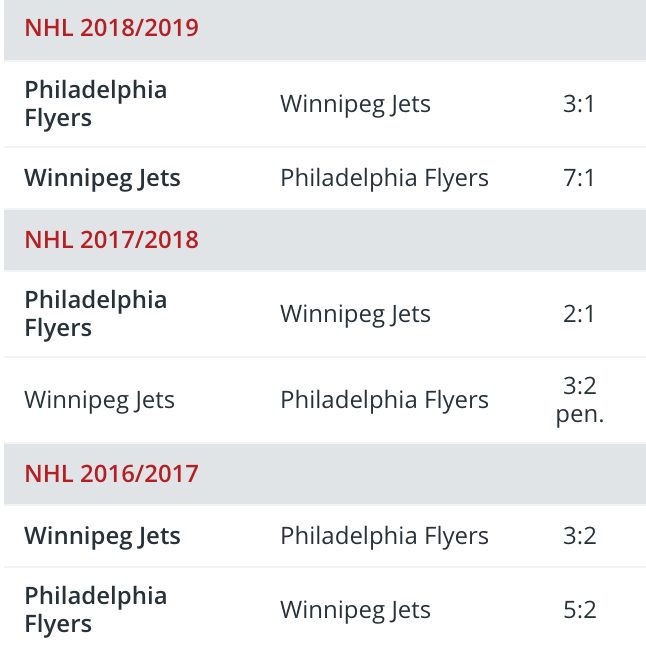Click Winnipeg Jets in the 3:2 pen. row
The height and width of the screenshot is (652, 646).
tap(99, 400)
